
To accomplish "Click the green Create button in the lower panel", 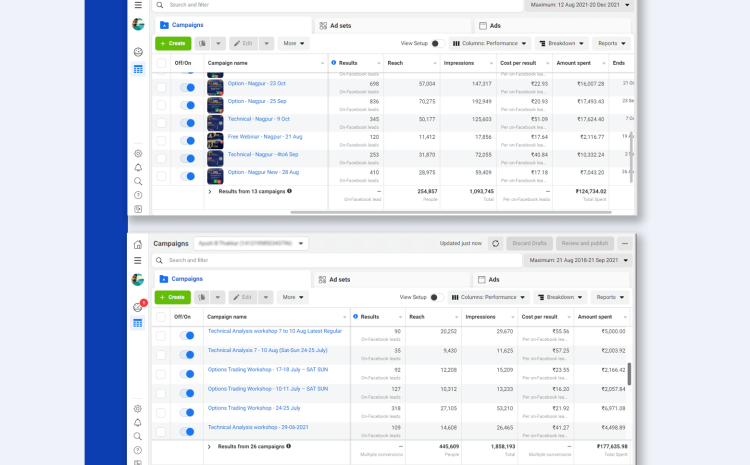I will pyautogui.click(x=172, y=297).
